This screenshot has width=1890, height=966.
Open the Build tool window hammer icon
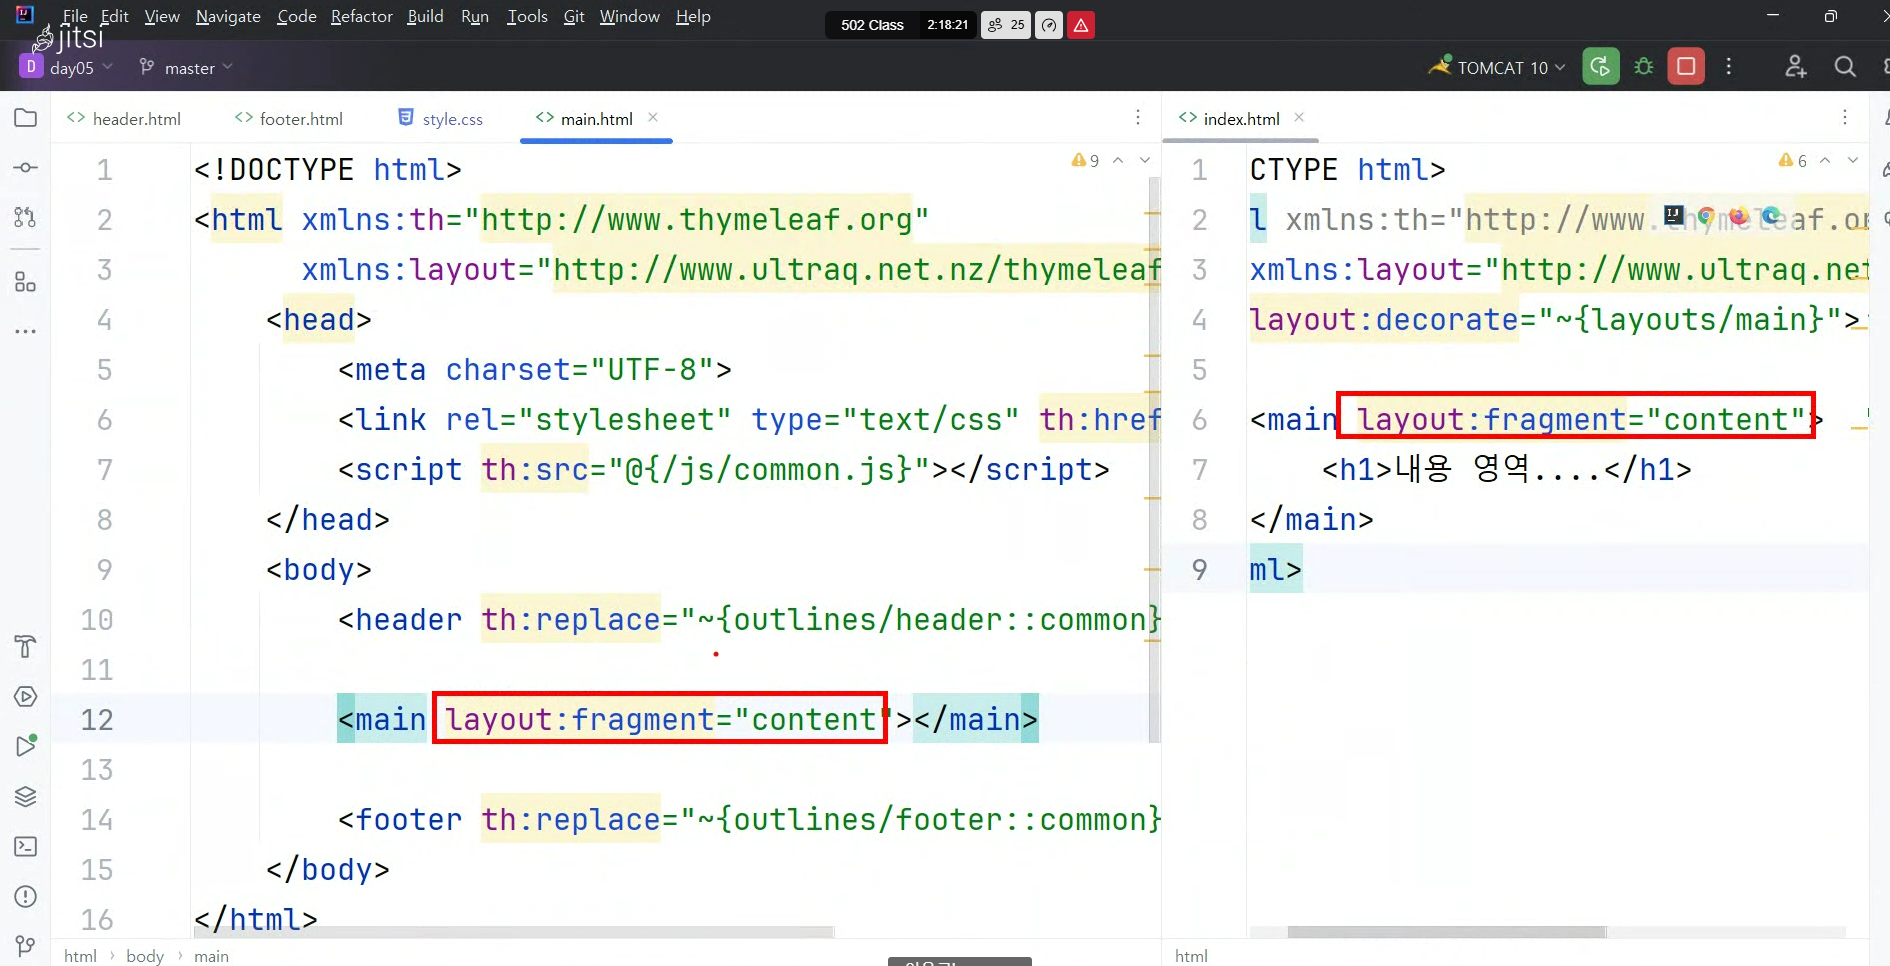pos(26,646)
